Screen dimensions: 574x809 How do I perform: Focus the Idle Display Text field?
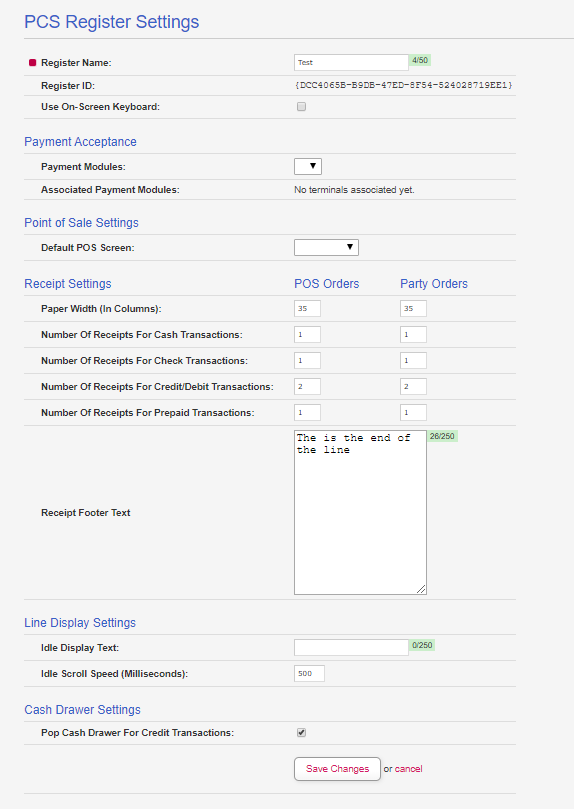[351, 648]
